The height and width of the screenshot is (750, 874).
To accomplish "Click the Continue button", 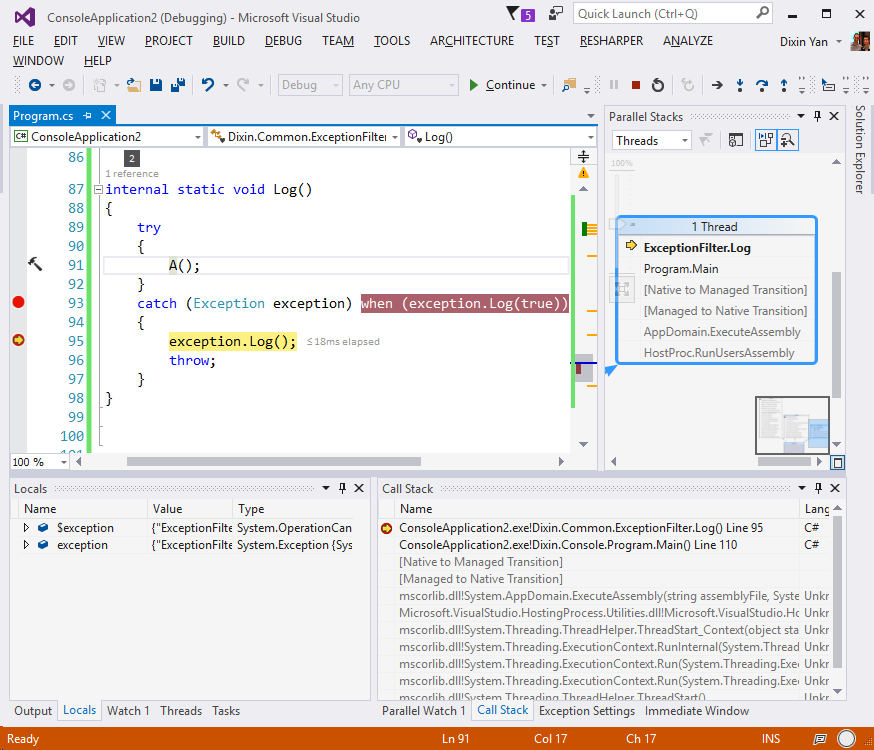I will tap(502, 85).
